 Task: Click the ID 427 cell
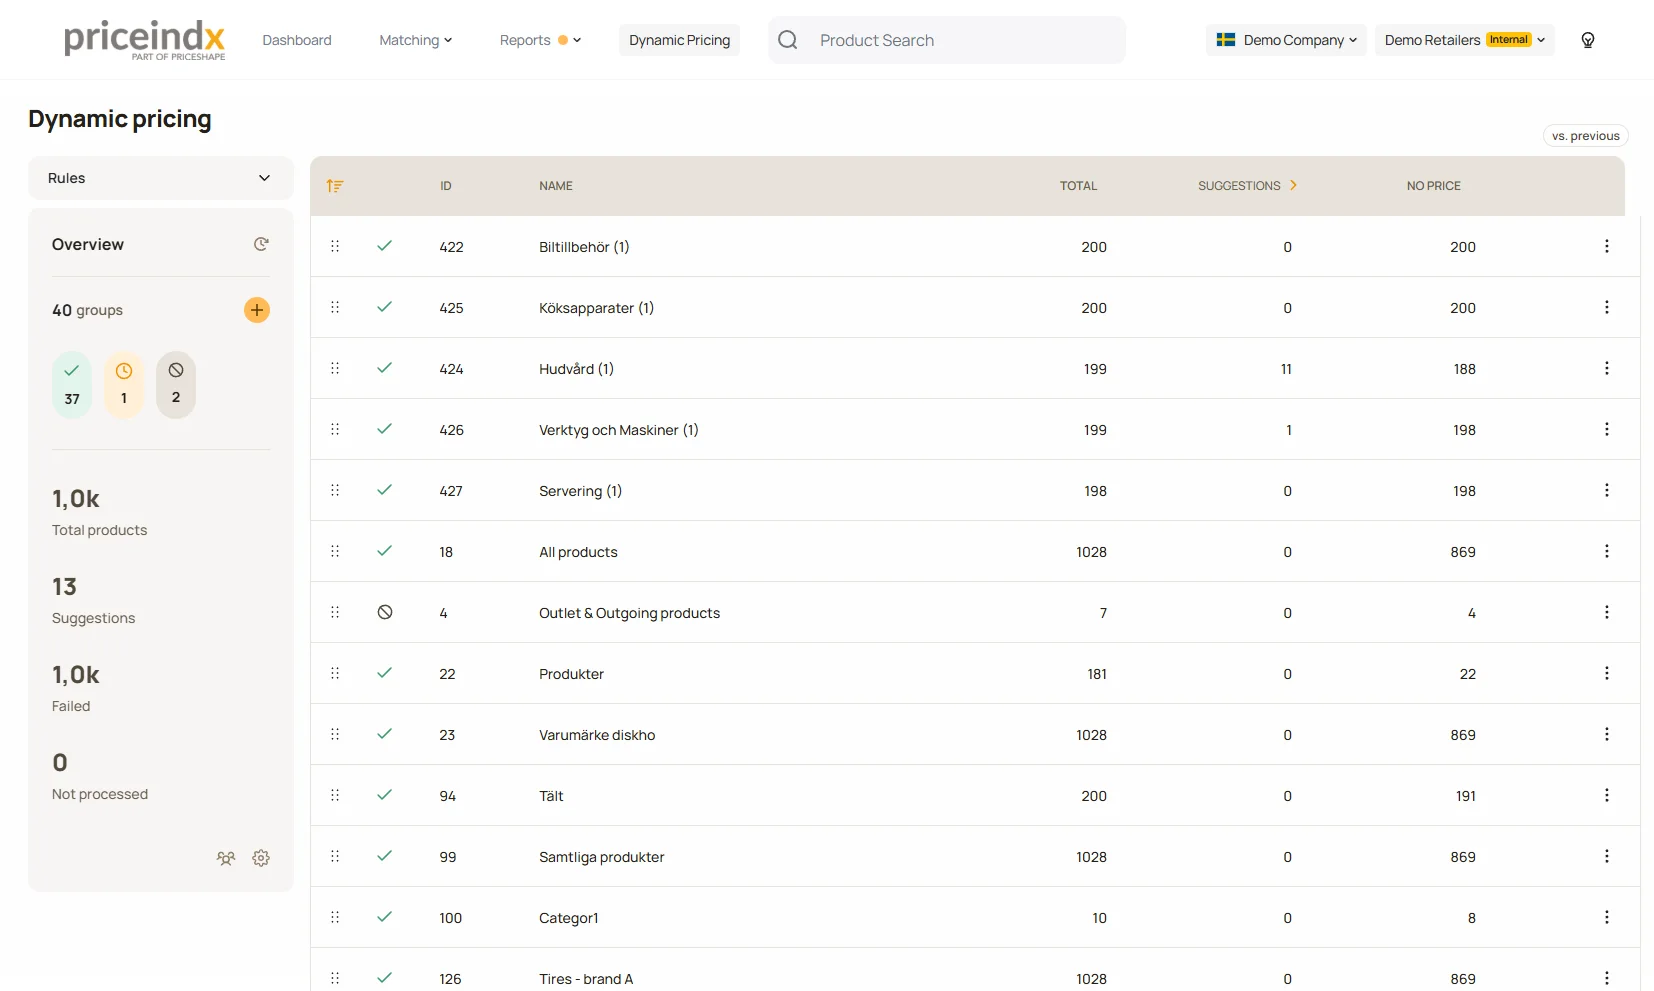coord(451,491)
